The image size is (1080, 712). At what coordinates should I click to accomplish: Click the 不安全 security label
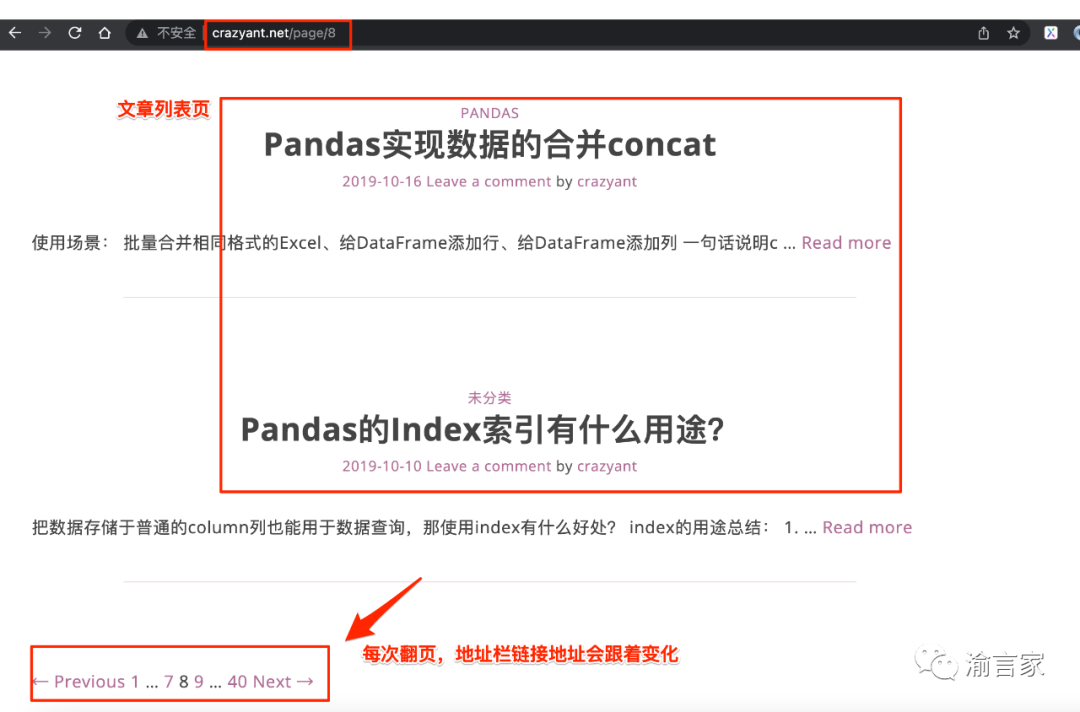coord(176,33)
